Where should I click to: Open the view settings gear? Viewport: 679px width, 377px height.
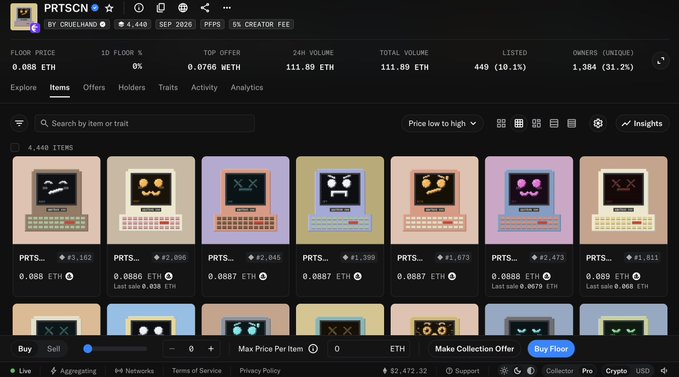(x=598, y=123)
